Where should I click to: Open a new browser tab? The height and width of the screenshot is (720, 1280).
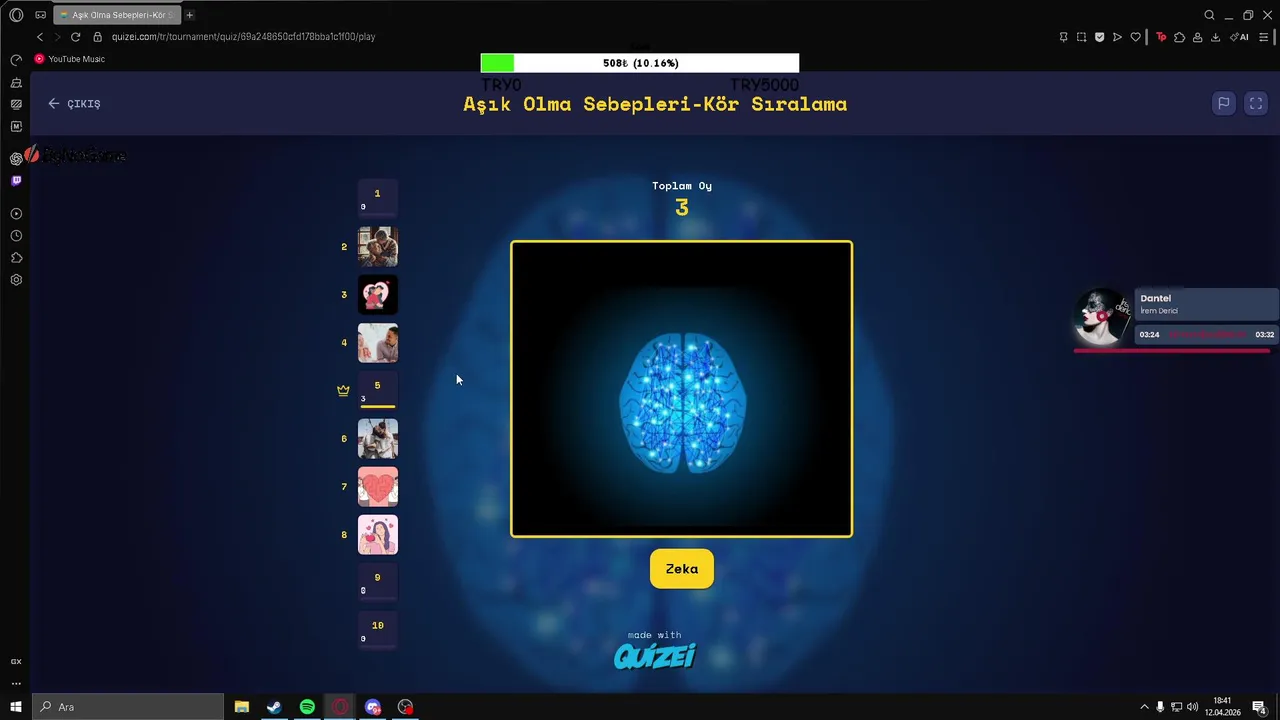pyautogui.click(x=189, y=15)
